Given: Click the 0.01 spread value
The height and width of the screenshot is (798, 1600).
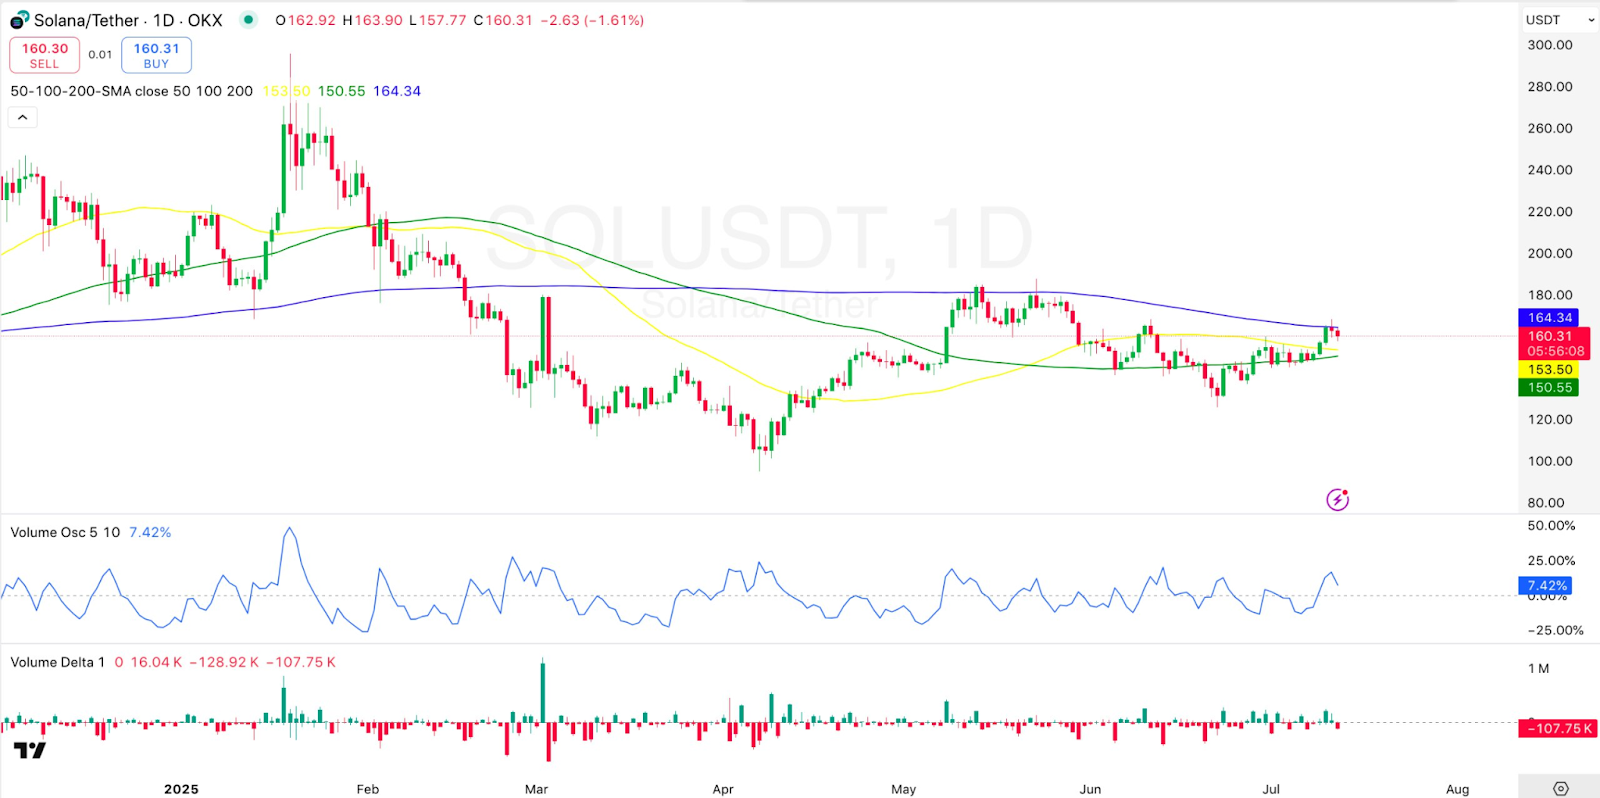Looking at the screenshot, I should pyautogui.click(x=100, y=55).
